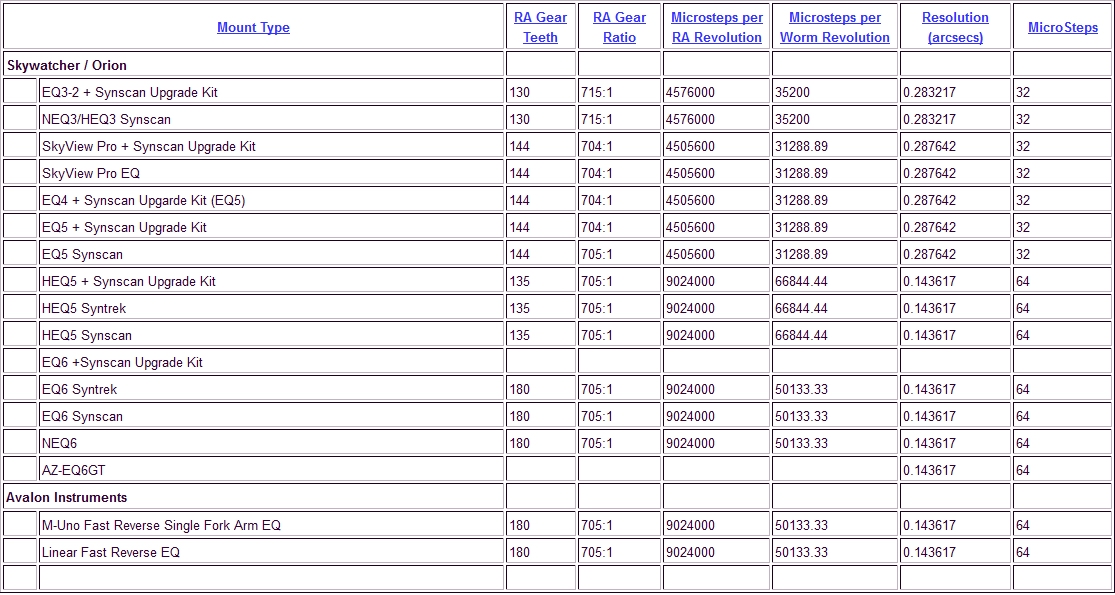Image resolution: width=1115 pixels, height=595 pixels.
Task: Click resolution 0.283217 in EQ3-2 row
Action: click(929, 92)
